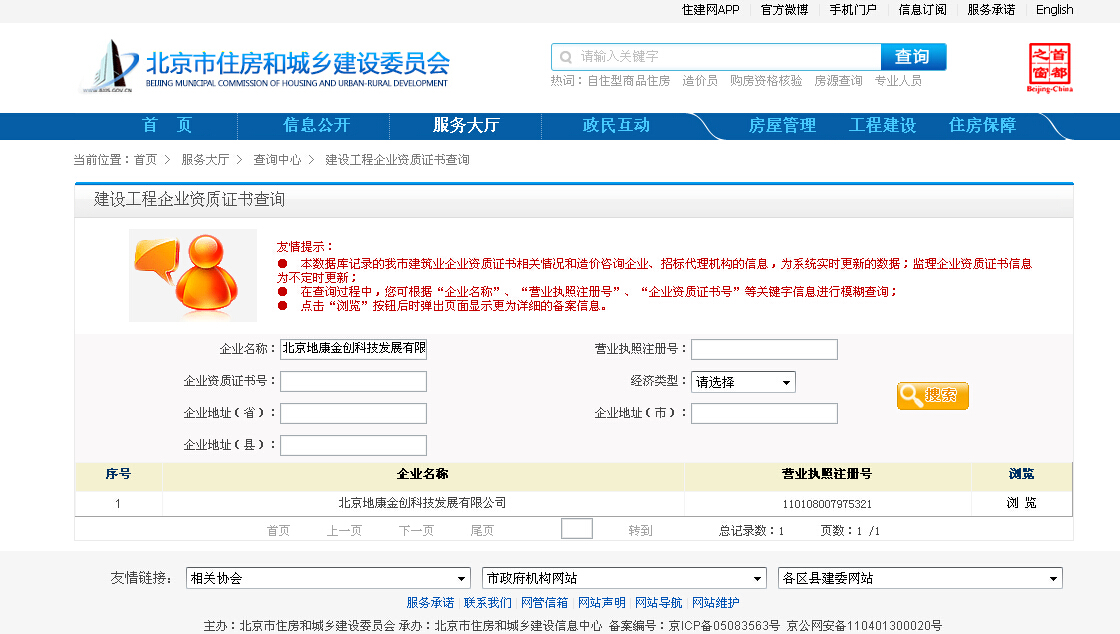Expand the 各区县建委网站 dropdown

(920, 578)
